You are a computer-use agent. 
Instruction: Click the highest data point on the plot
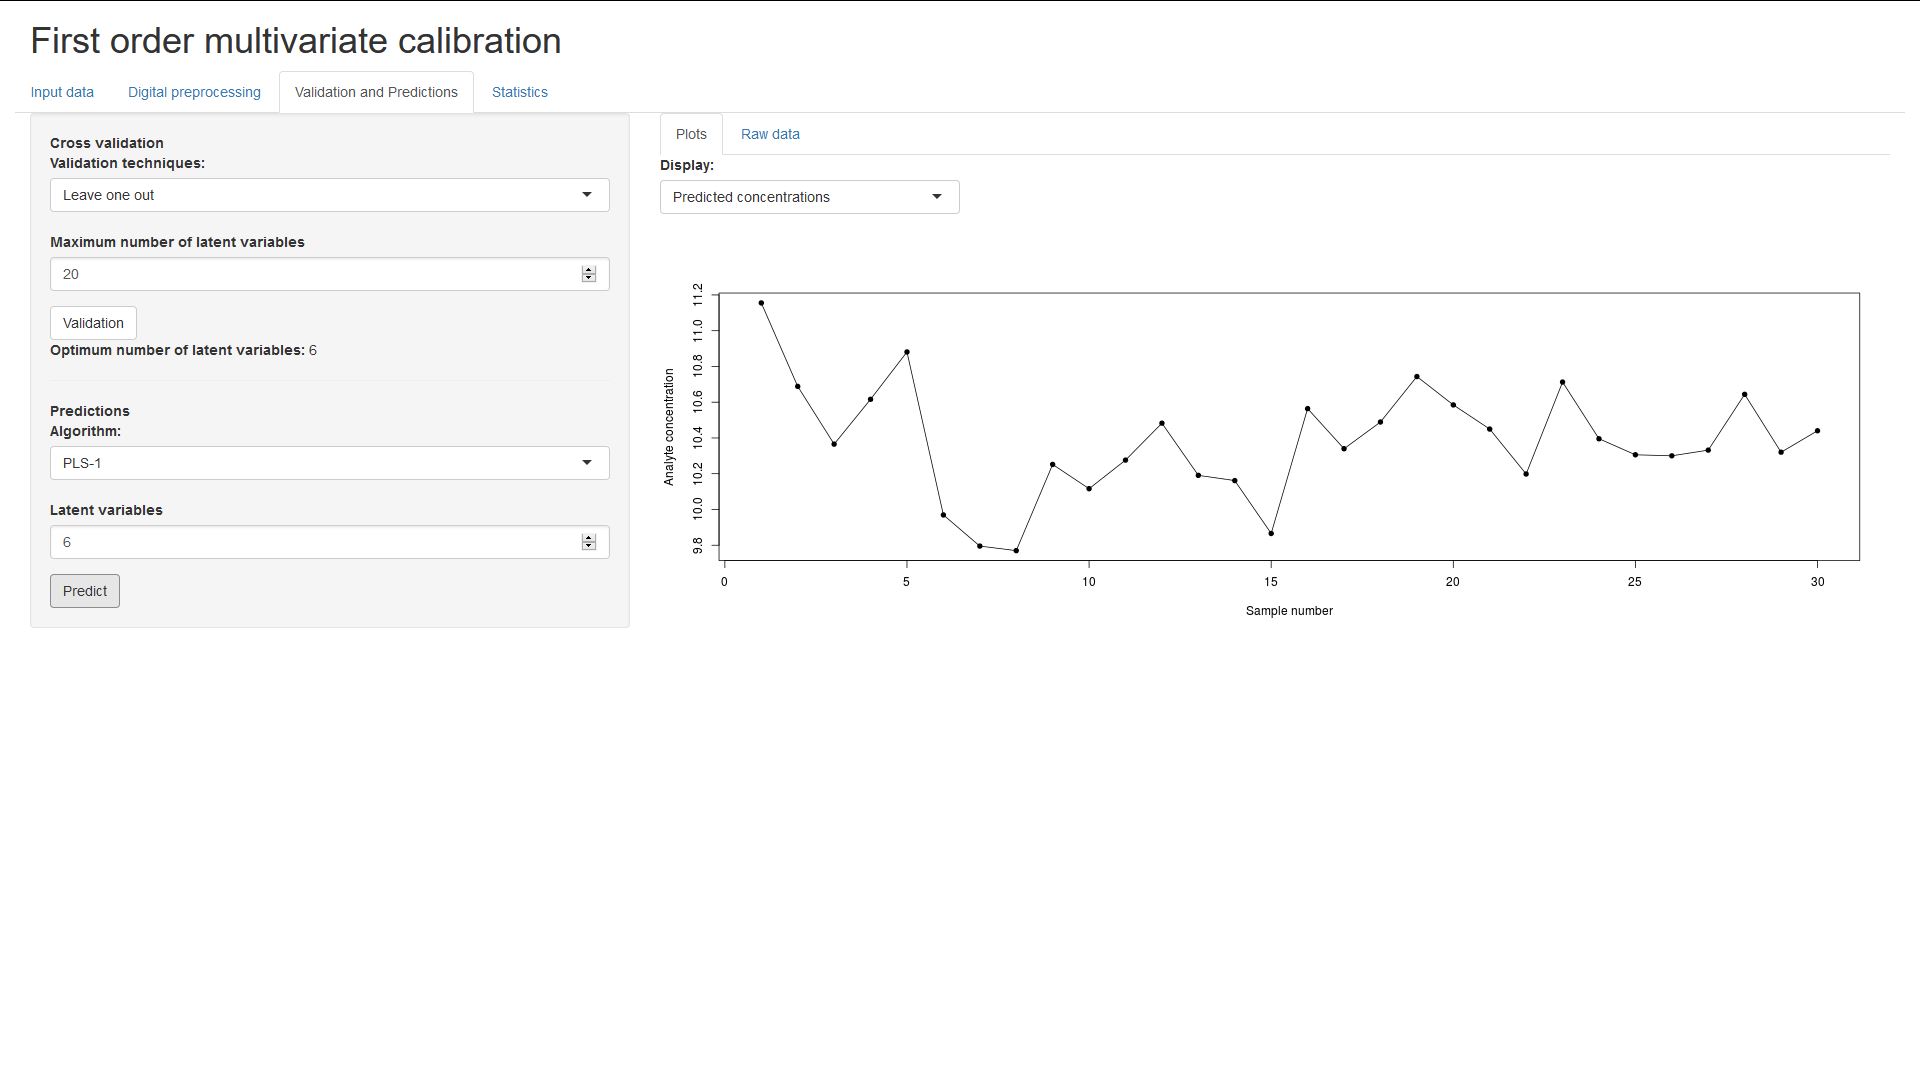[x=761, y=303]
